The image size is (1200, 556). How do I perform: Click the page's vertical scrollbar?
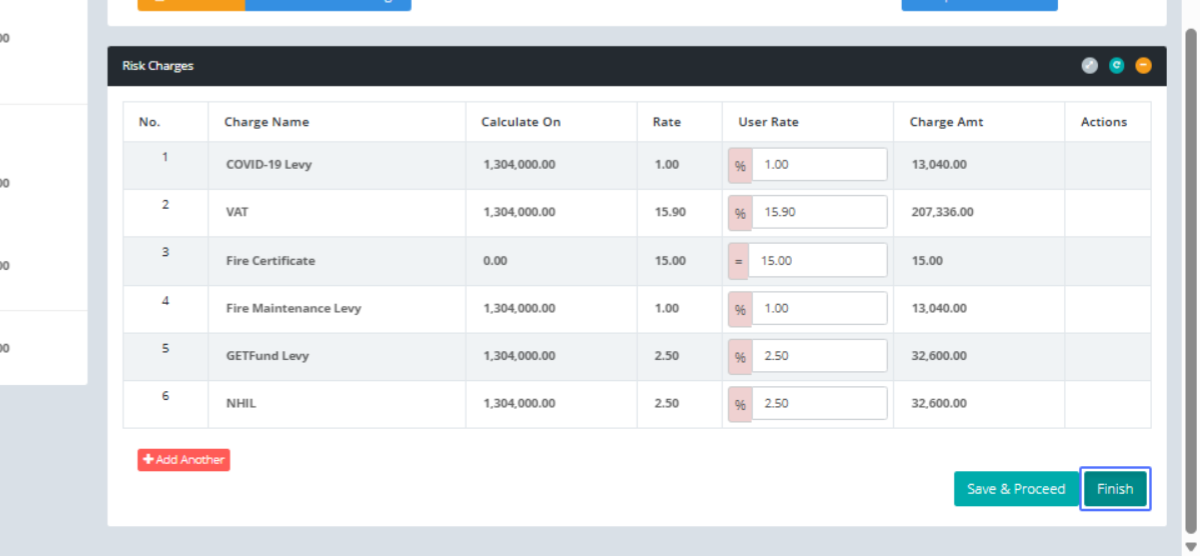click(x=1190, y=280)
